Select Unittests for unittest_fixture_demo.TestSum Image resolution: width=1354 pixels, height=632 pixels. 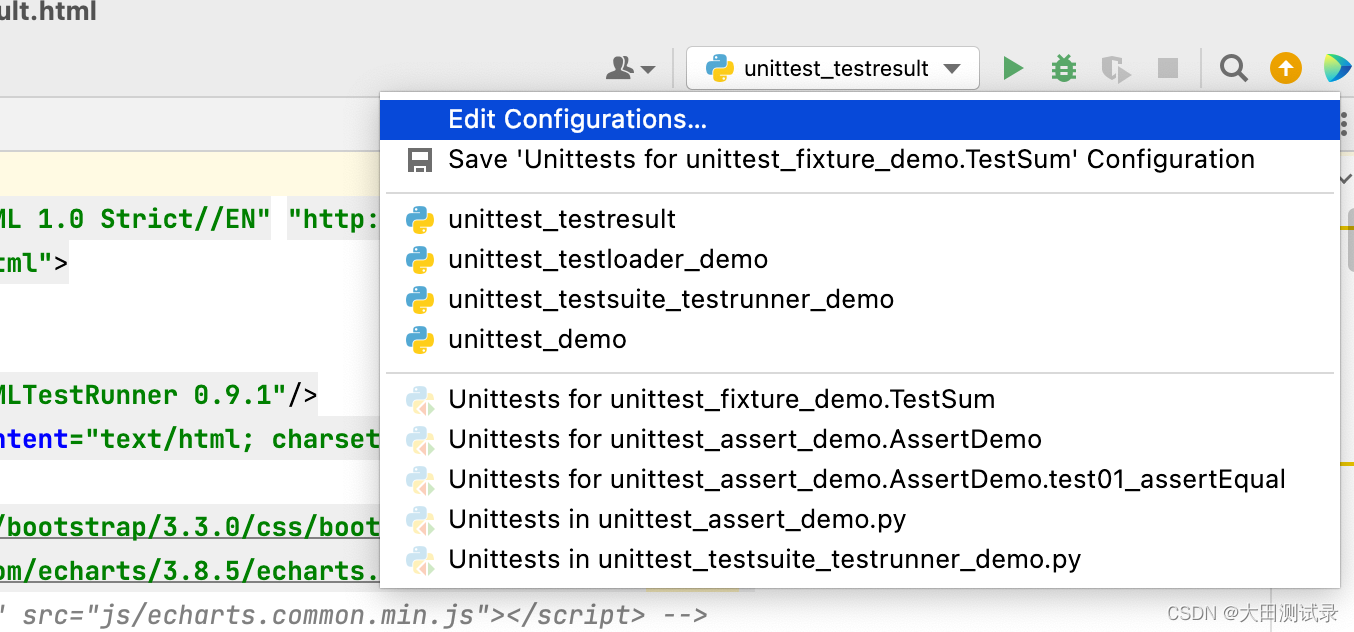[721, 400]
